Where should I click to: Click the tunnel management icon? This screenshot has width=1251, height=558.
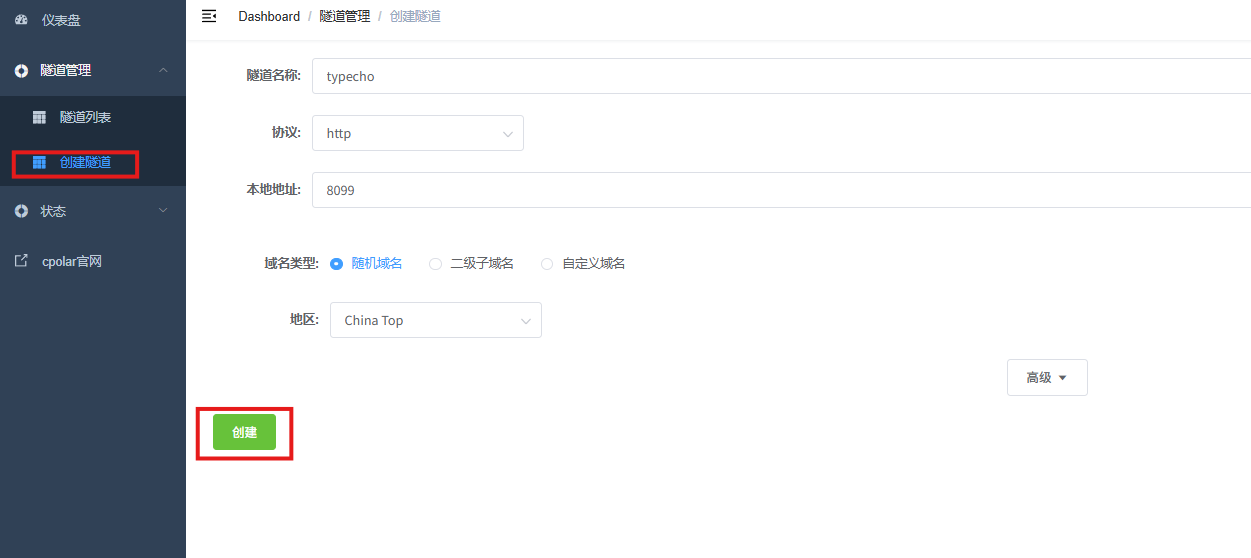click(x=21, y=71)
